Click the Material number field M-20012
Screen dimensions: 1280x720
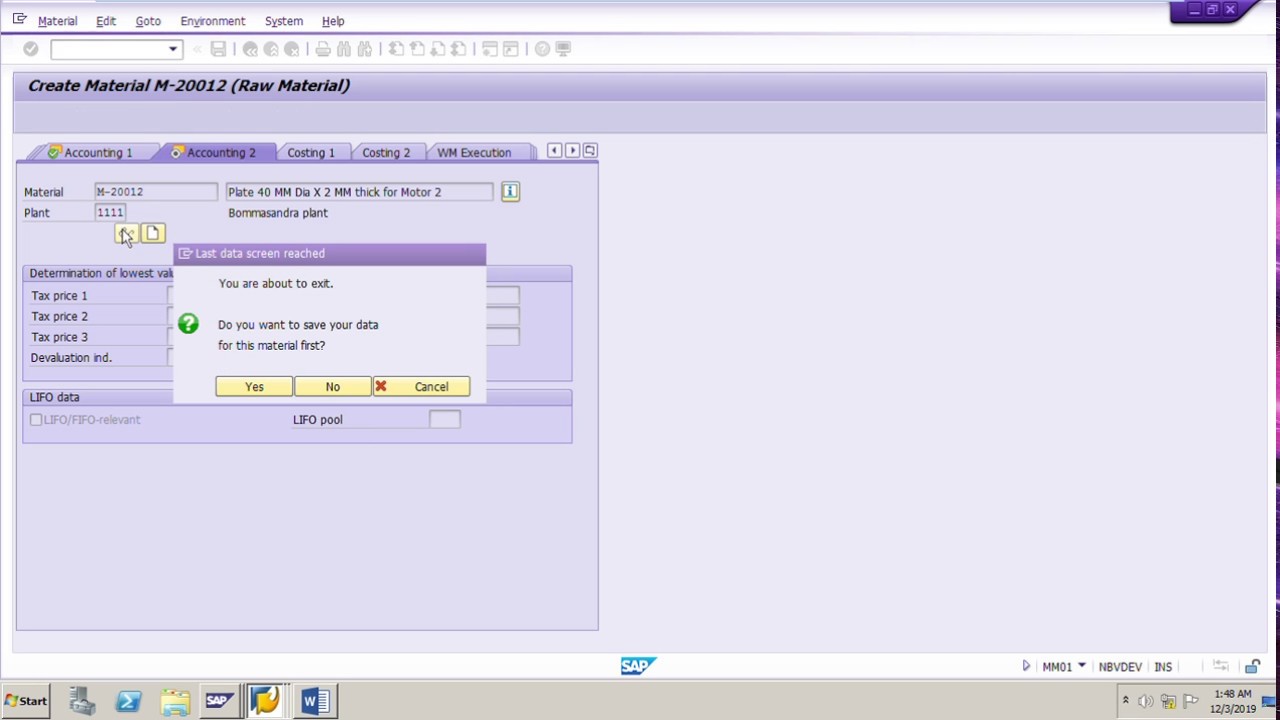point(155,192)
